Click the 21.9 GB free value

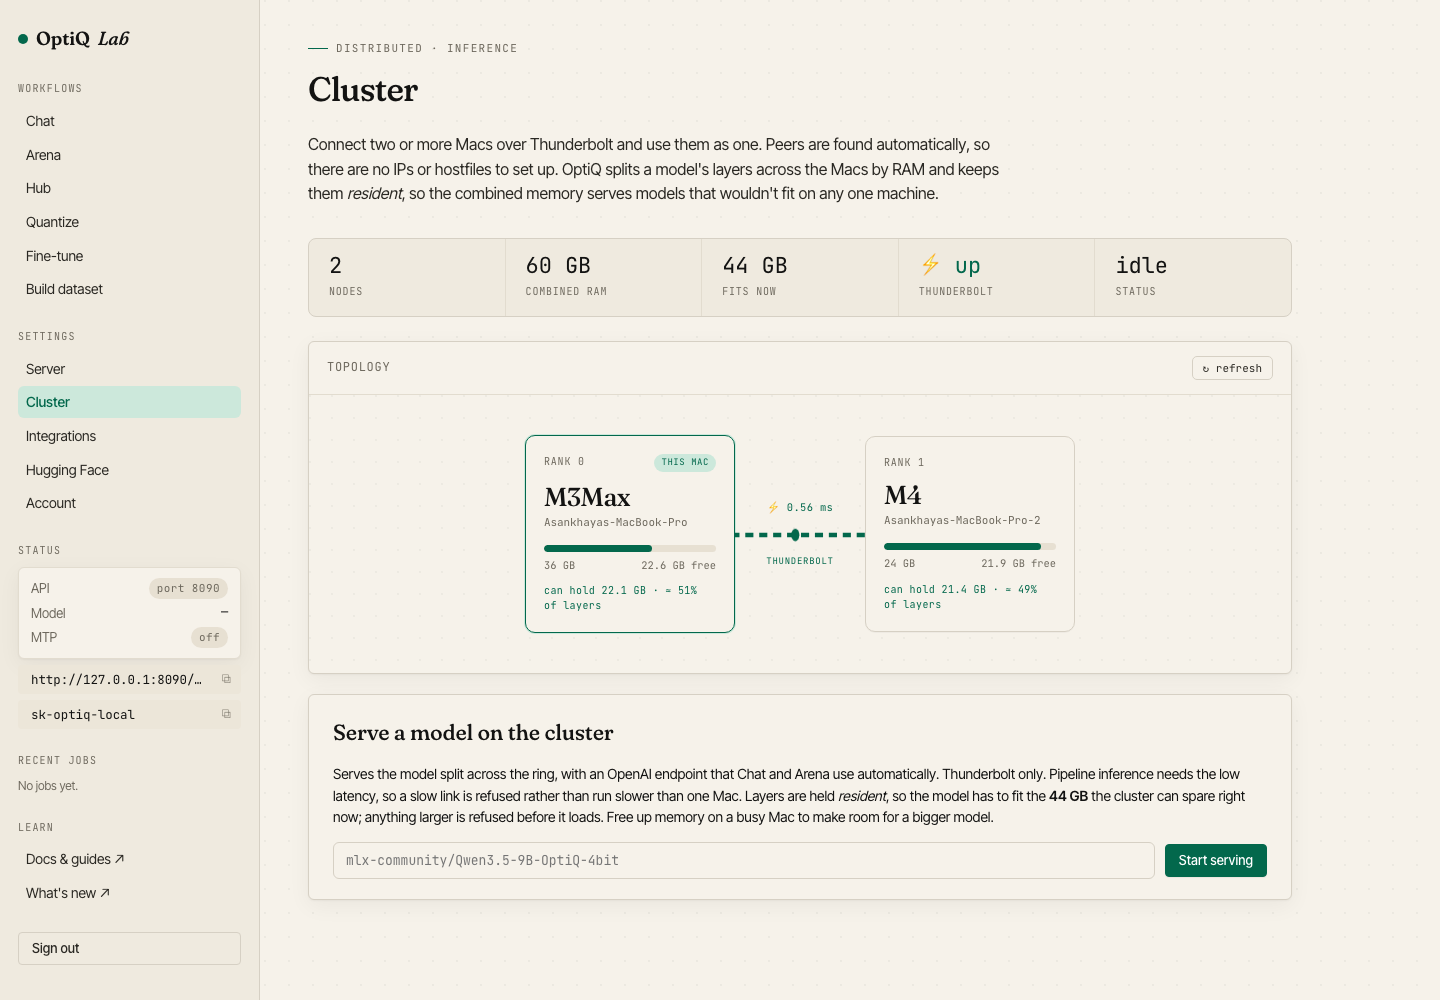[x=1018, y=563]
